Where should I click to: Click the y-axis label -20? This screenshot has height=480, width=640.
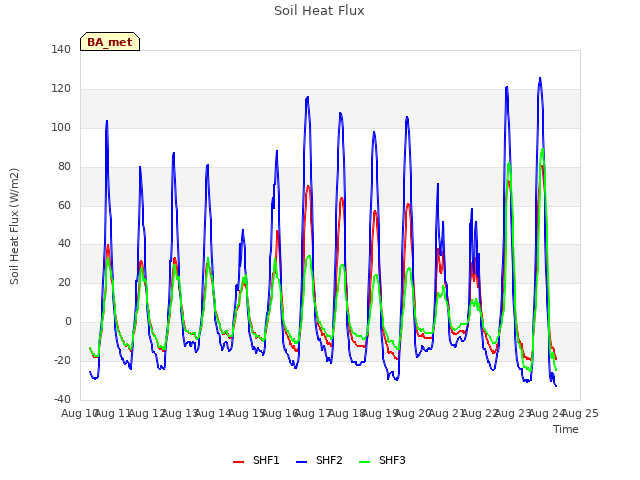pos(62,360)
